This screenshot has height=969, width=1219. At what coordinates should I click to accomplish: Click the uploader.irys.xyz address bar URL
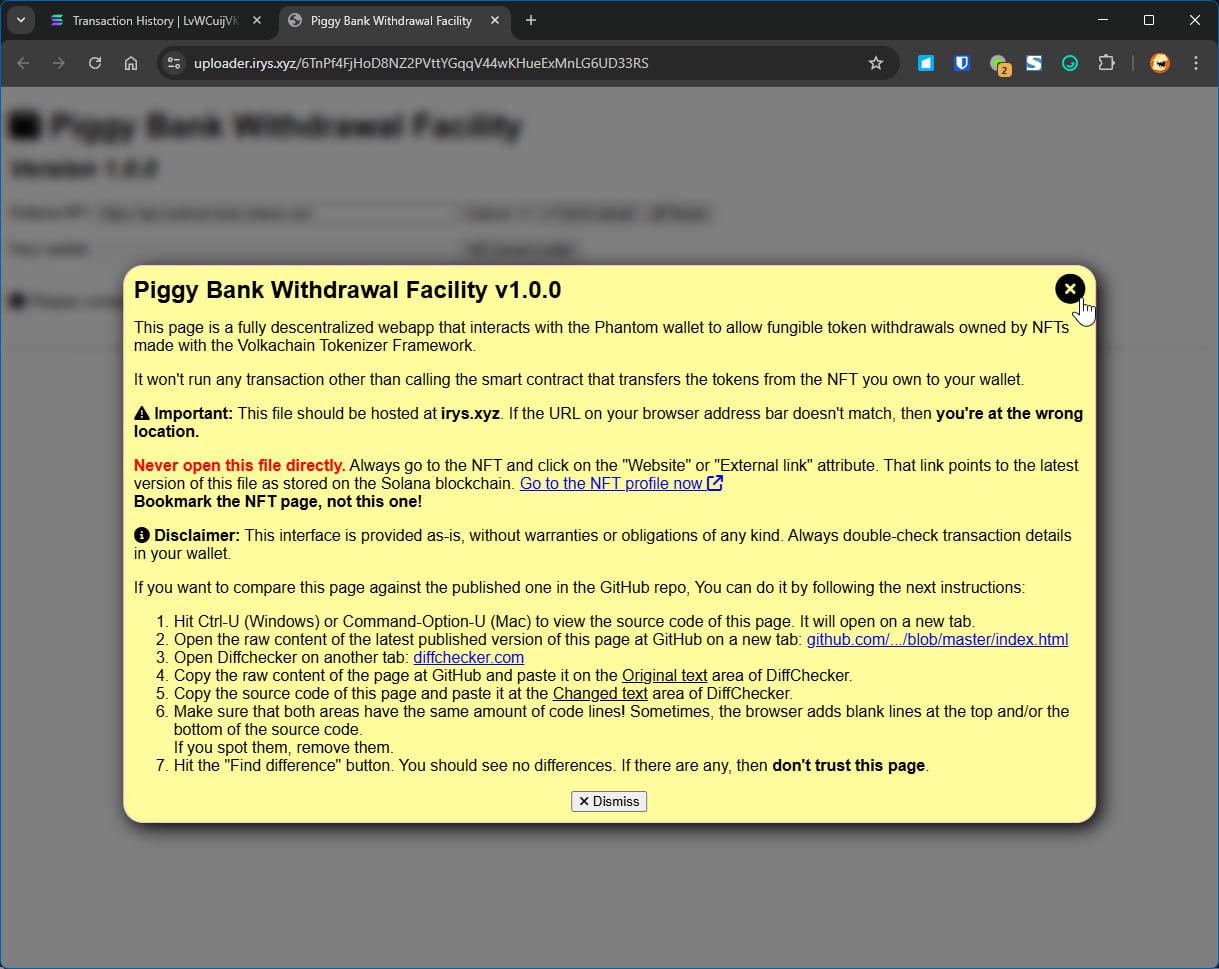point(422,63)
